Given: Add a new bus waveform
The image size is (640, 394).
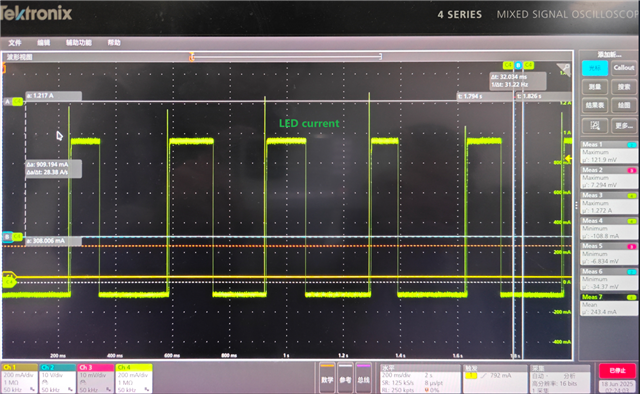Looking at the screenshot, I should click(x=363, y=378).
